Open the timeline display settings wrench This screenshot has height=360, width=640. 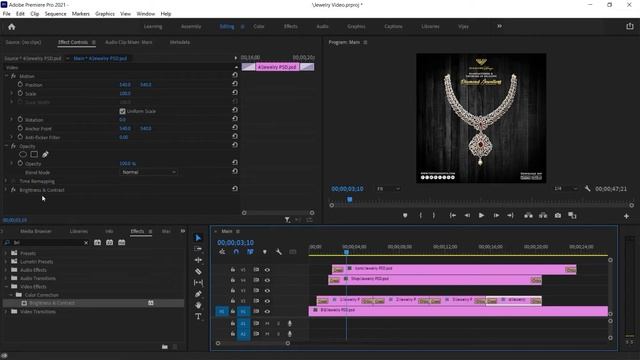tap(278, 252)
